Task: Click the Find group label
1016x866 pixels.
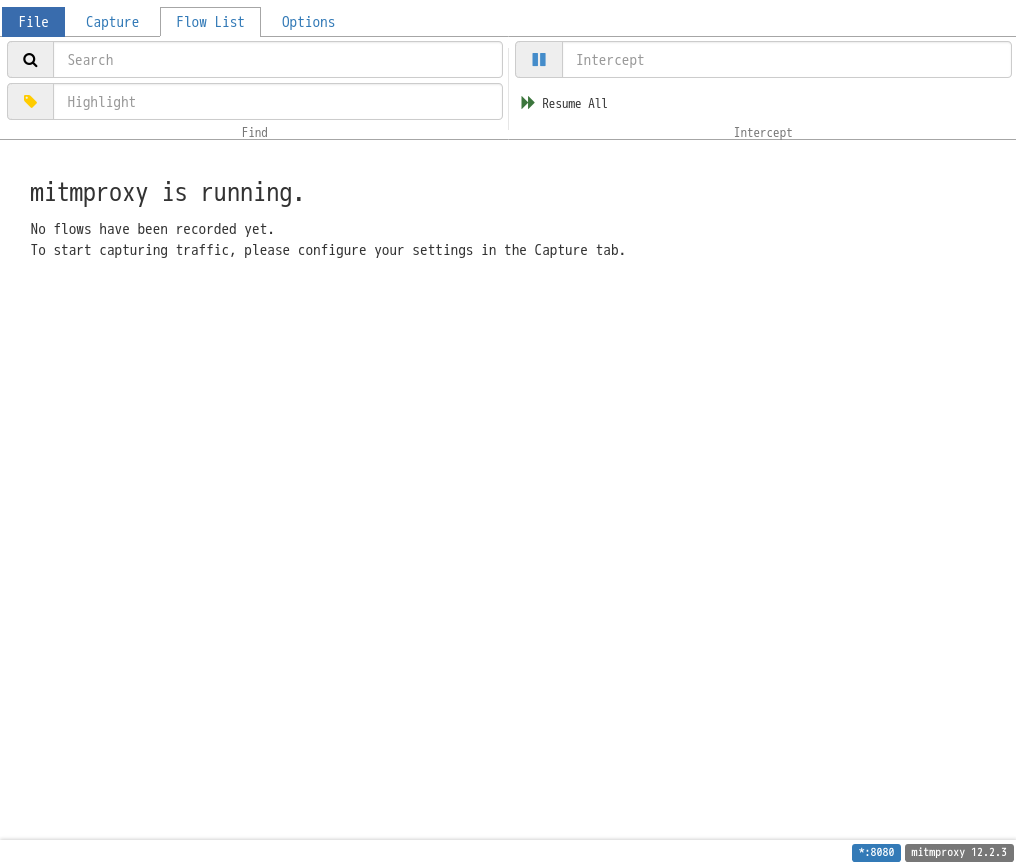Action: [255, 132]
